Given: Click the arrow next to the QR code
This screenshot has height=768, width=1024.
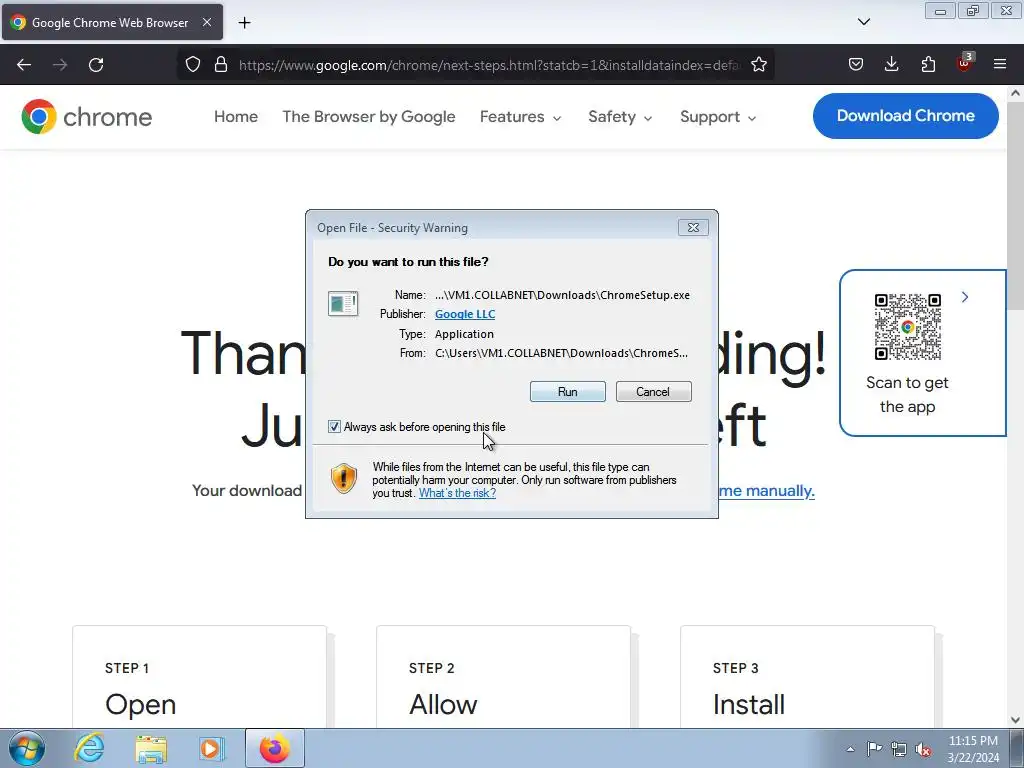Looking at the screenshot, I should (x=965, y=297).
